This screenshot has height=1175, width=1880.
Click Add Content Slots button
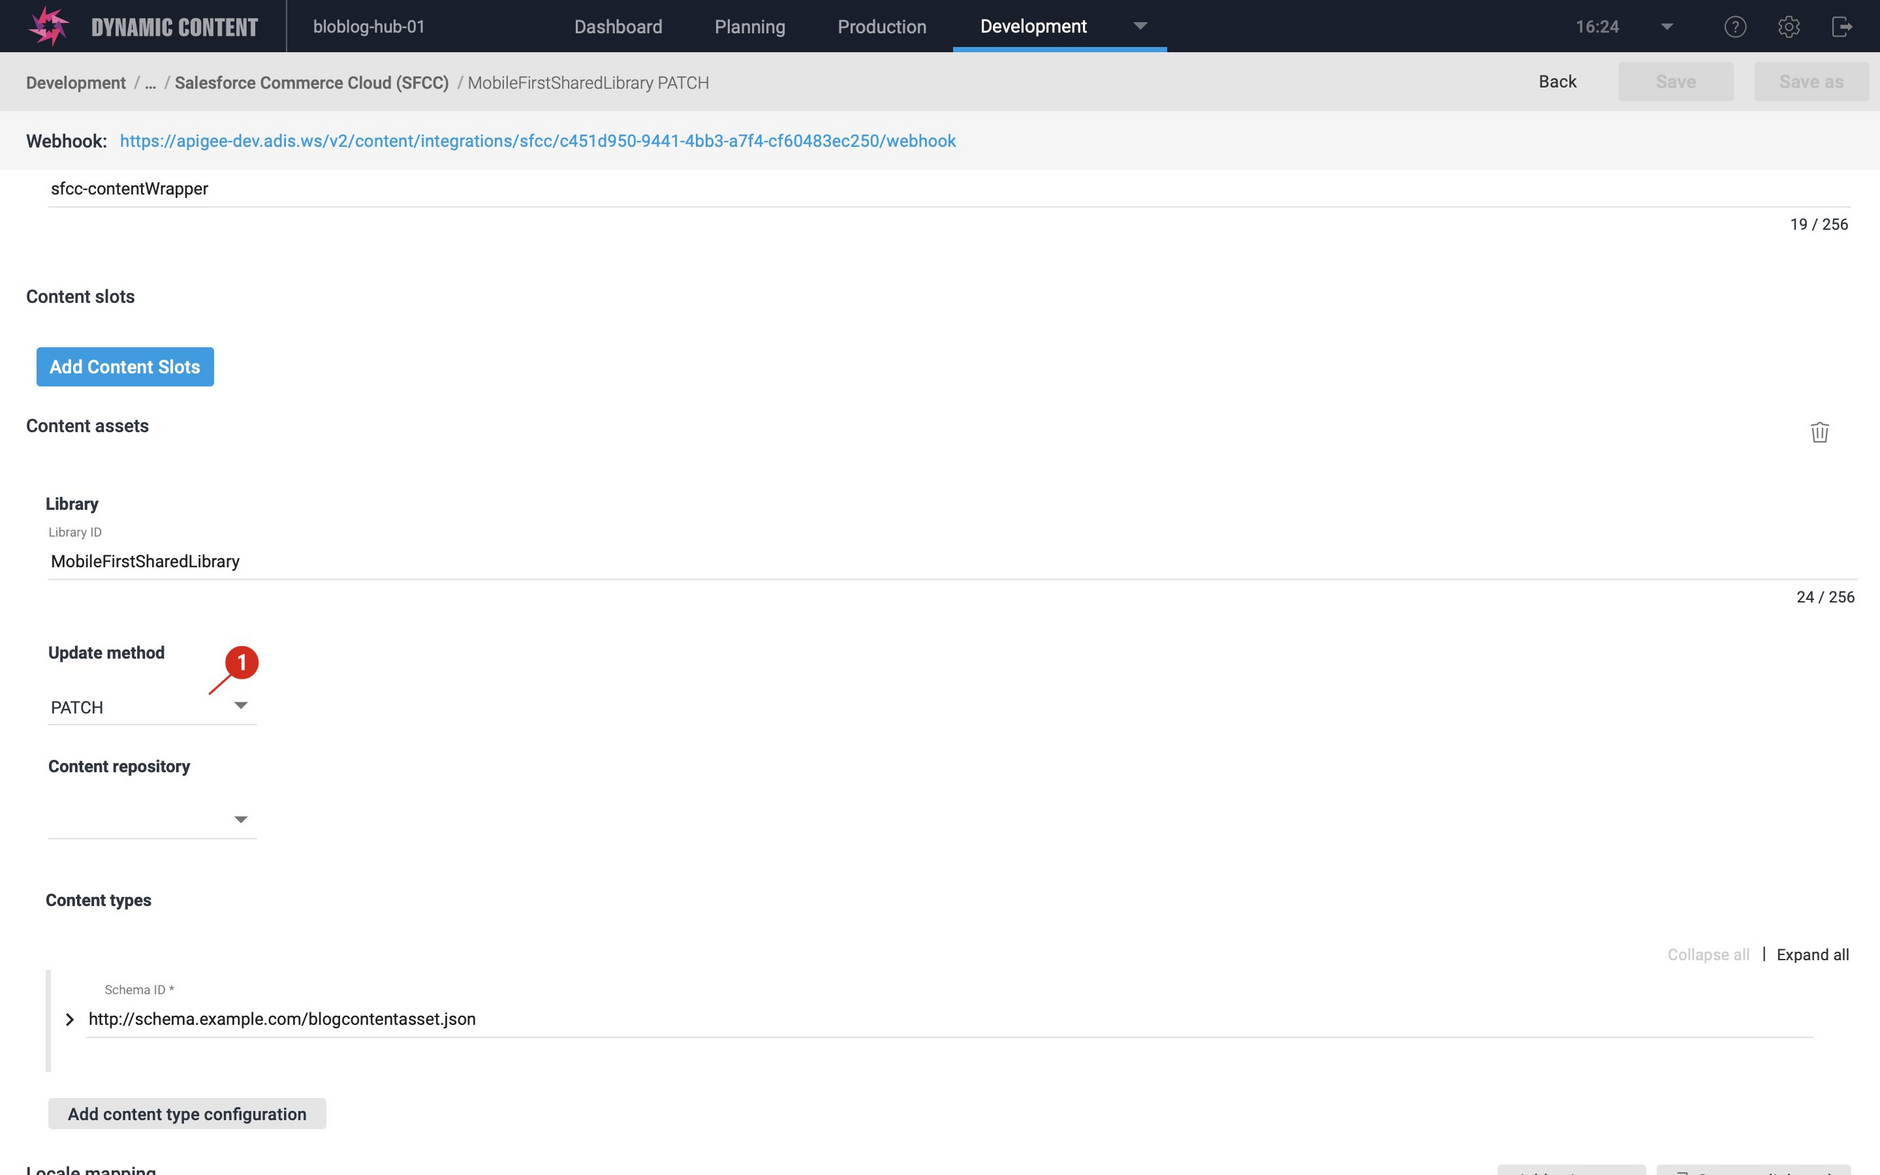[x=125, y=367]
